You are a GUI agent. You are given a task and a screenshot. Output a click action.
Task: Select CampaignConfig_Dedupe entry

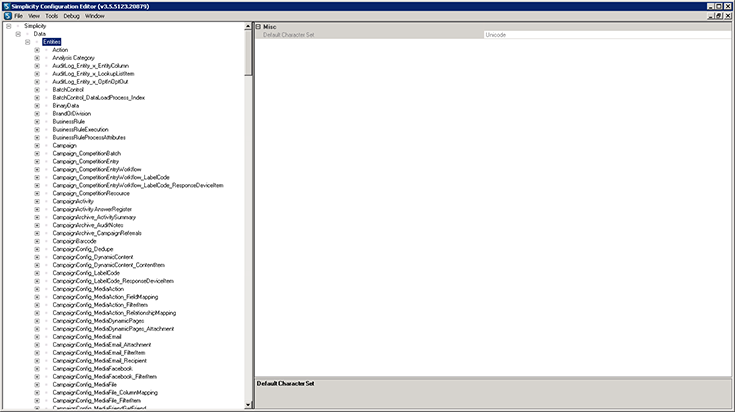click(82, 249)
